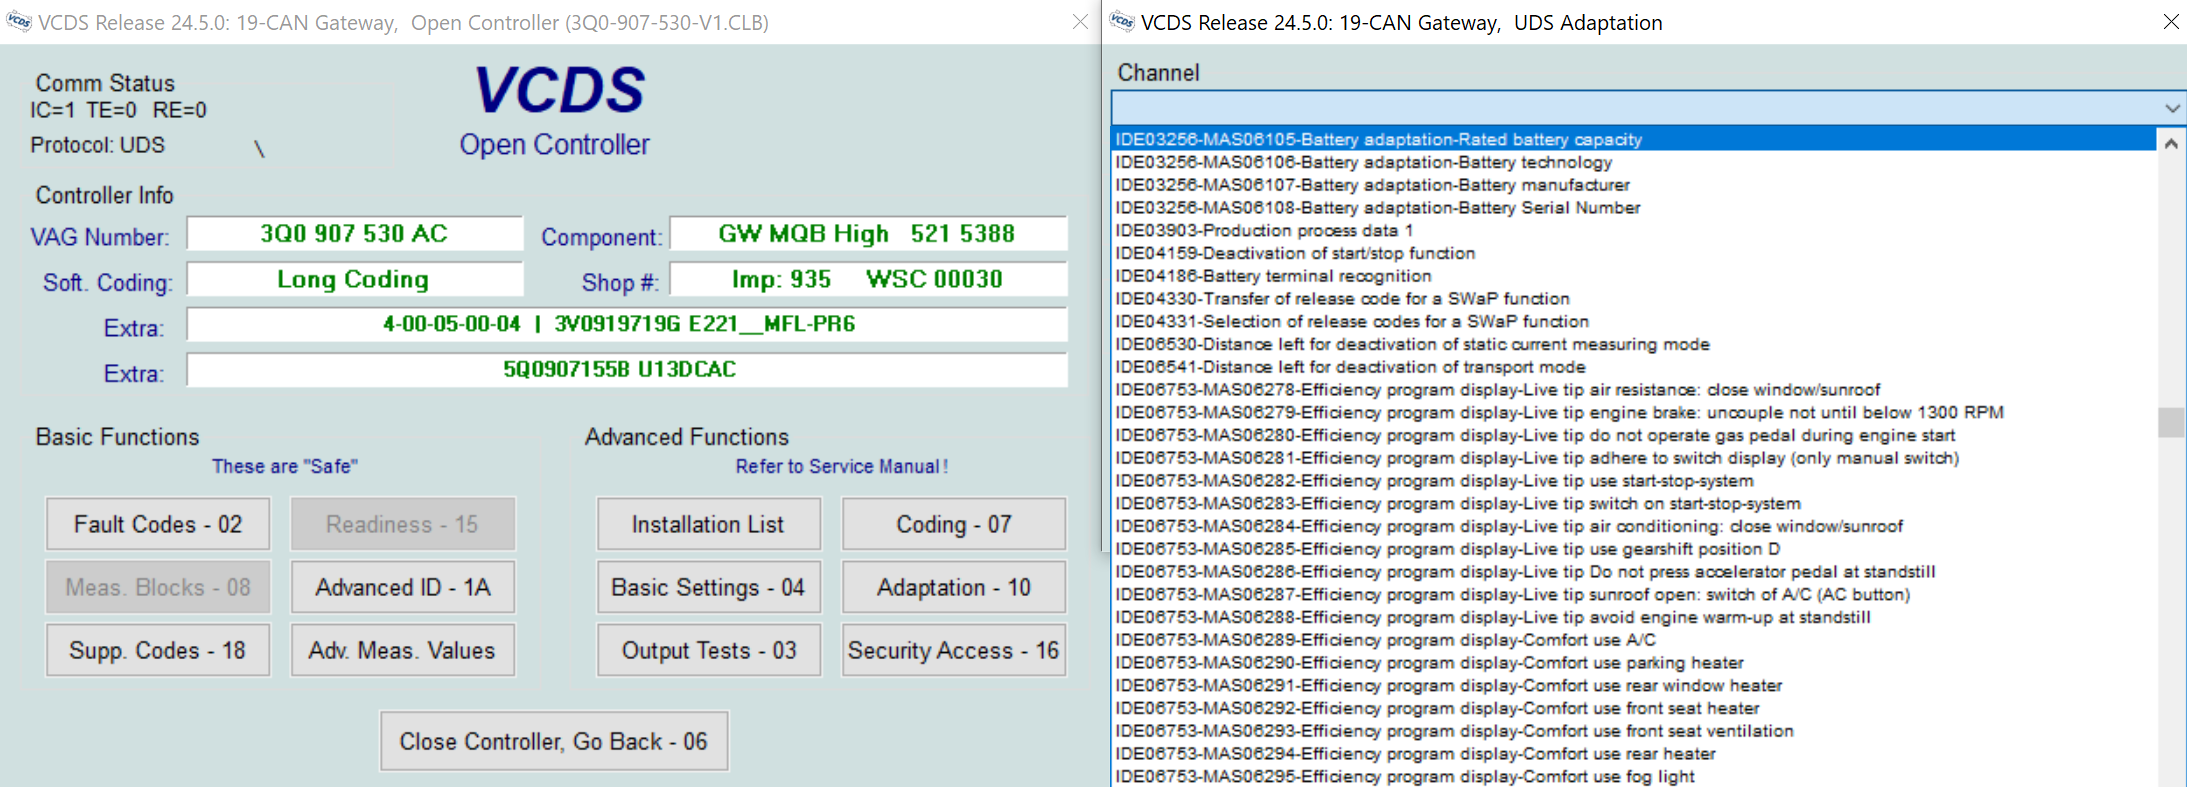Image resolution: width=2187 pixels, height=787 pixels.
Task: Click the VCDS icon in Open Controller title bar
Action: tap(19, 21)
